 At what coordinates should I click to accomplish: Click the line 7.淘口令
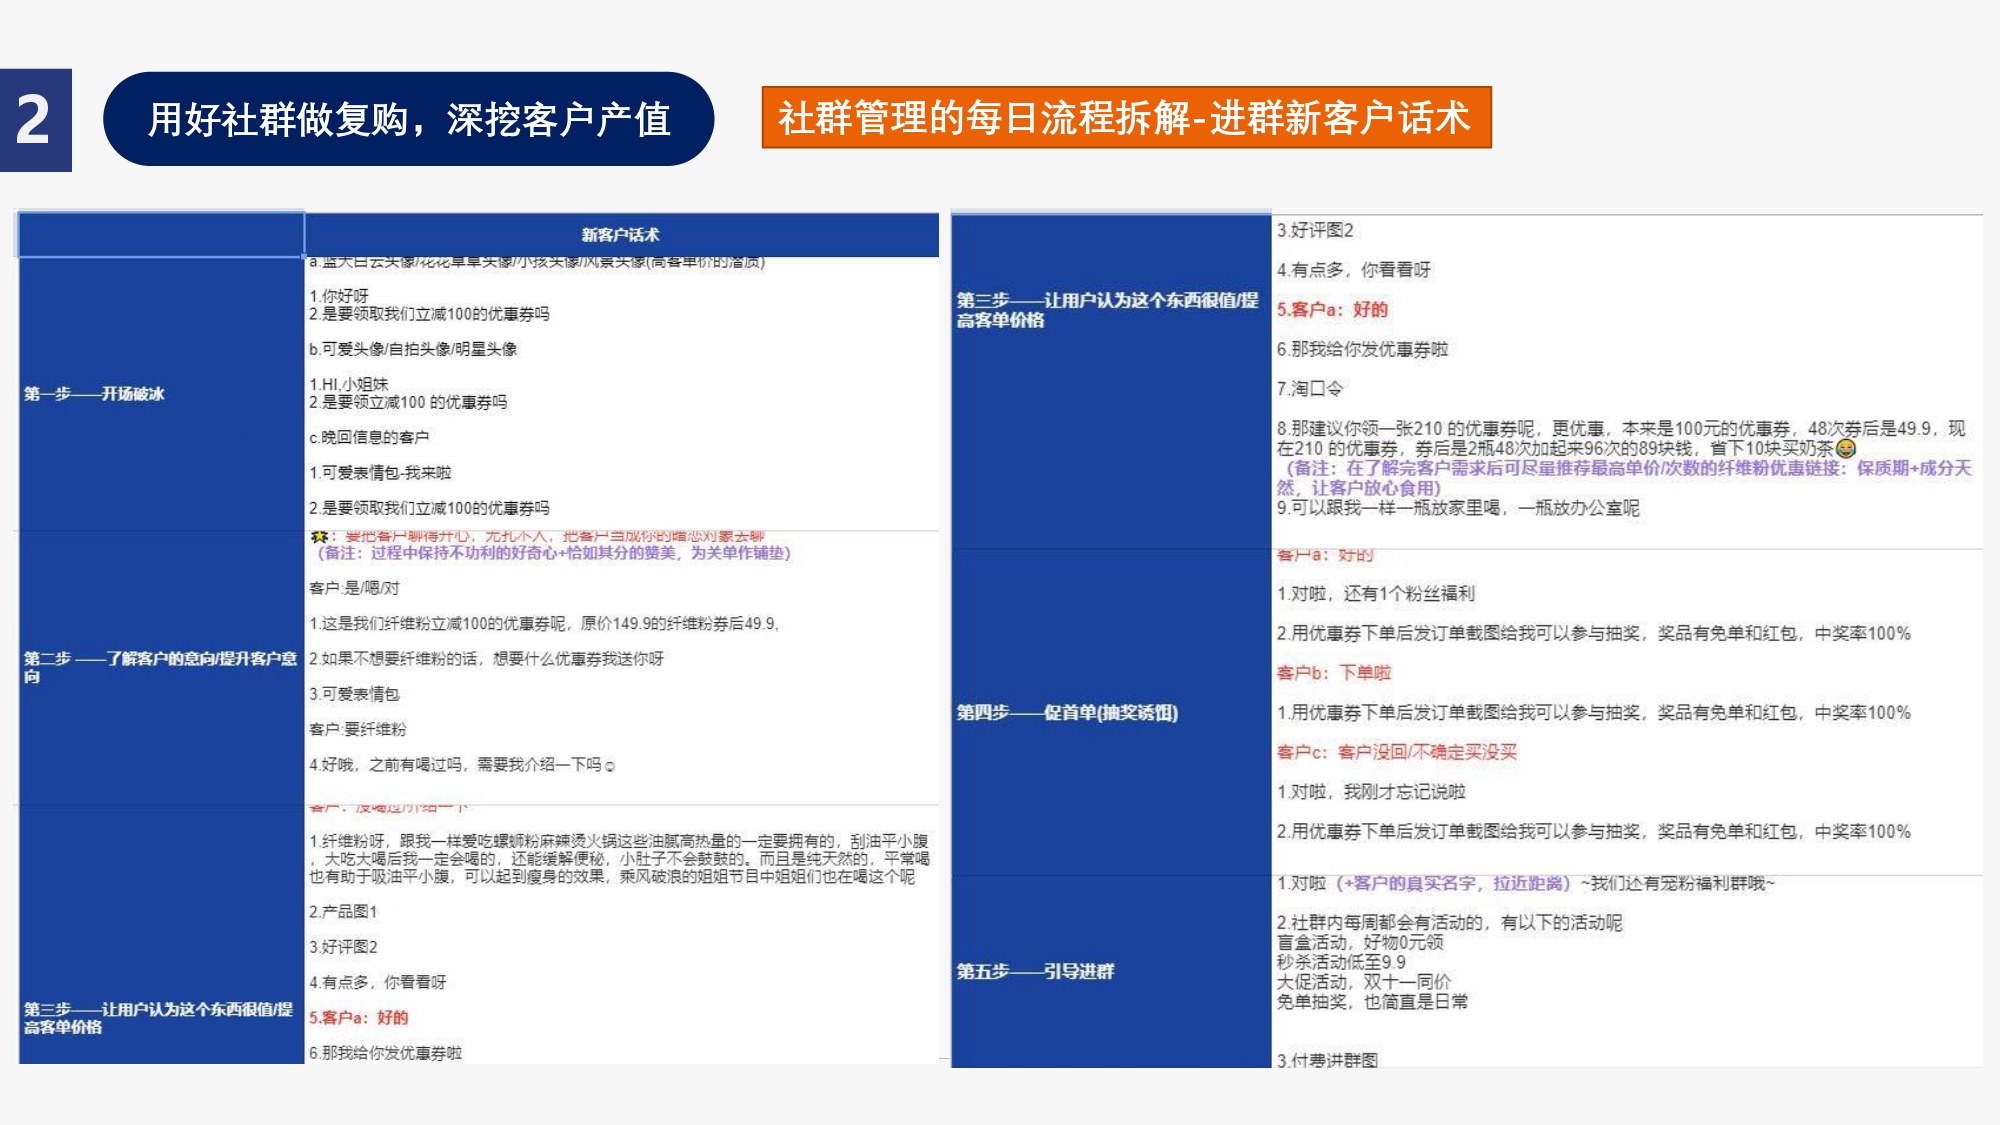[x=1309, y=389]
